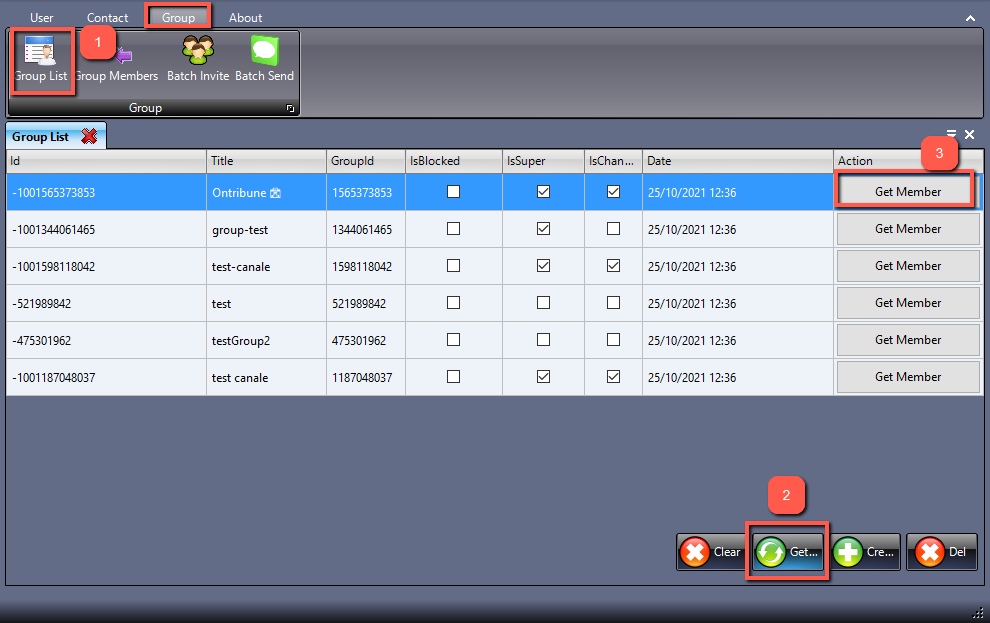This screenshot has height=623, width=990.
Task: Expand the Group panel dialog launcher
Action: point(291,108)
